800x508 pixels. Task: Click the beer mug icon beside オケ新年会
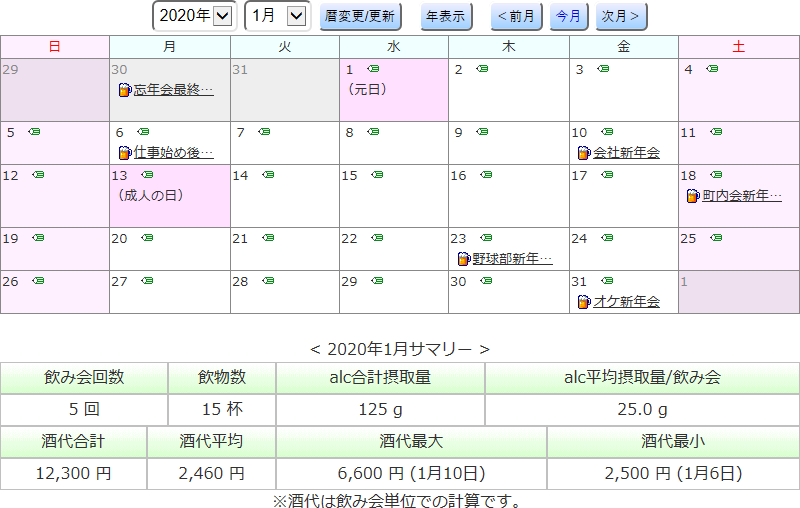point(584,302)
